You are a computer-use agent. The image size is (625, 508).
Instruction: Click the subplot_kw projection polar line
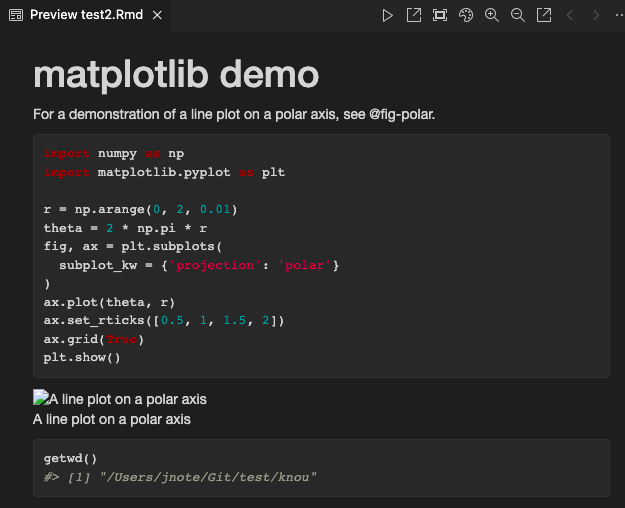tap(199, 265)
